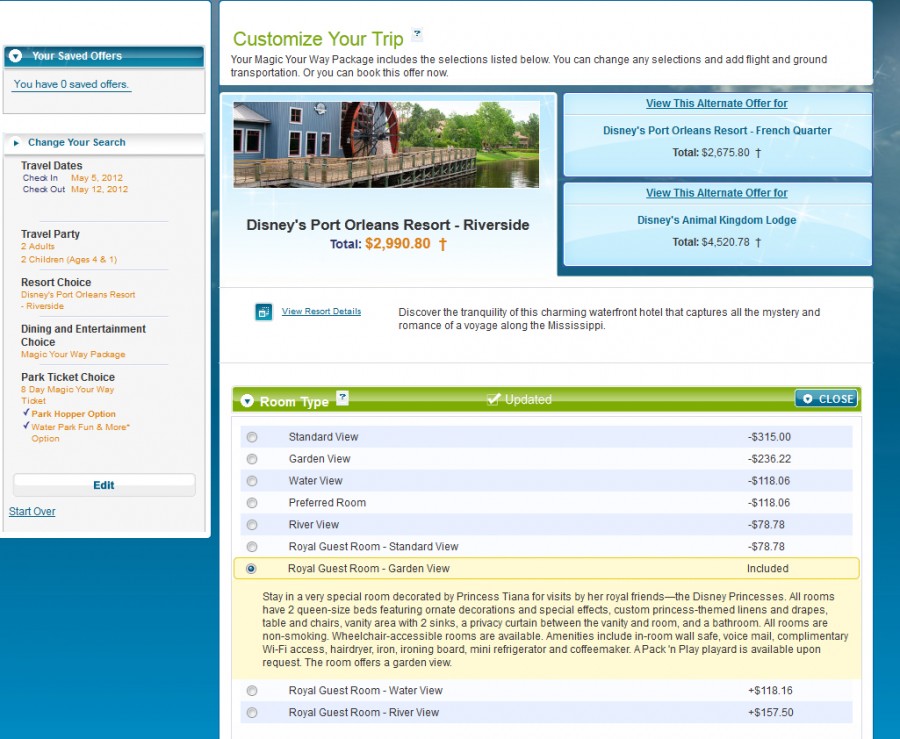The image size is (900, 739).
Task: Click the Start Over link
Action: pyautogui.click(x=32, y=511)
